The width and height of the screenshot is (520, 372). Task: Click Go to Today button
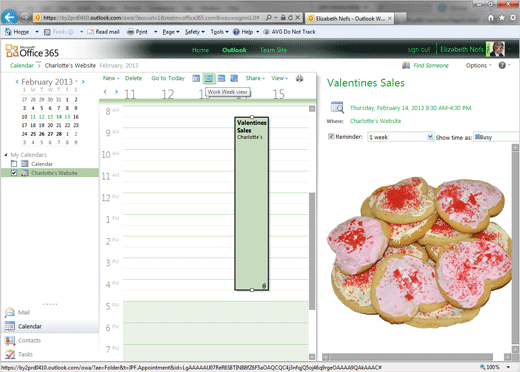(x=168, y=78)
